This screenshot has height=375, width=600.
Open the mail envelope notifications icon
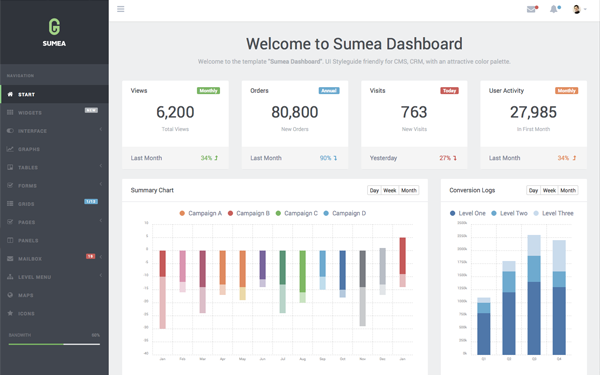532,9
